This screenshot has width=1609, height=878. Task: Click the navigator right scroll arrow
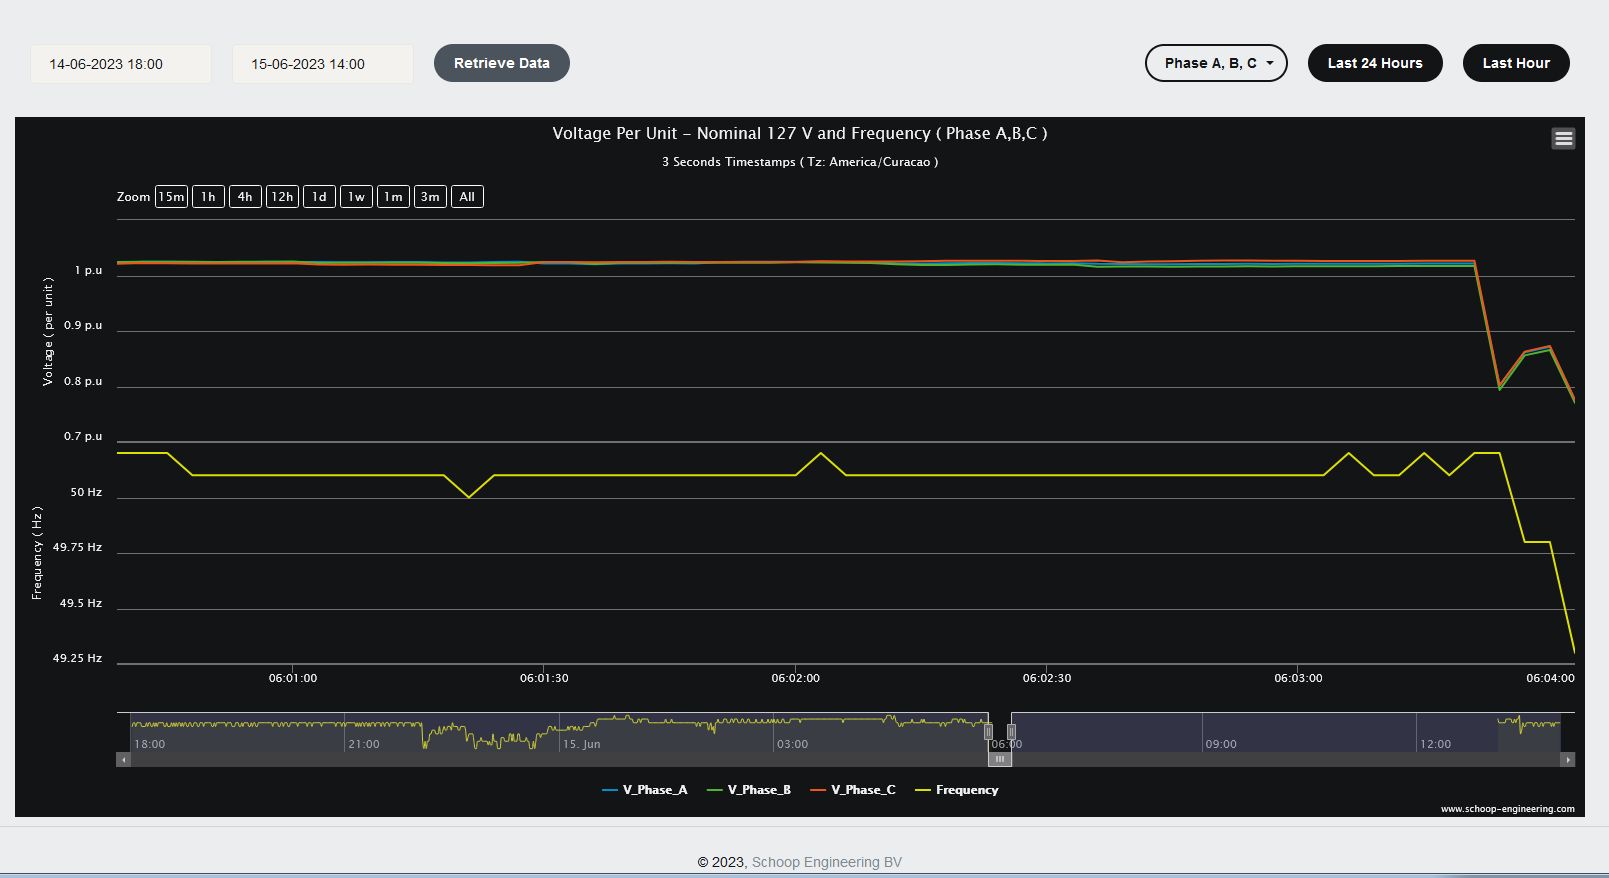click(x=1567, y=760)
